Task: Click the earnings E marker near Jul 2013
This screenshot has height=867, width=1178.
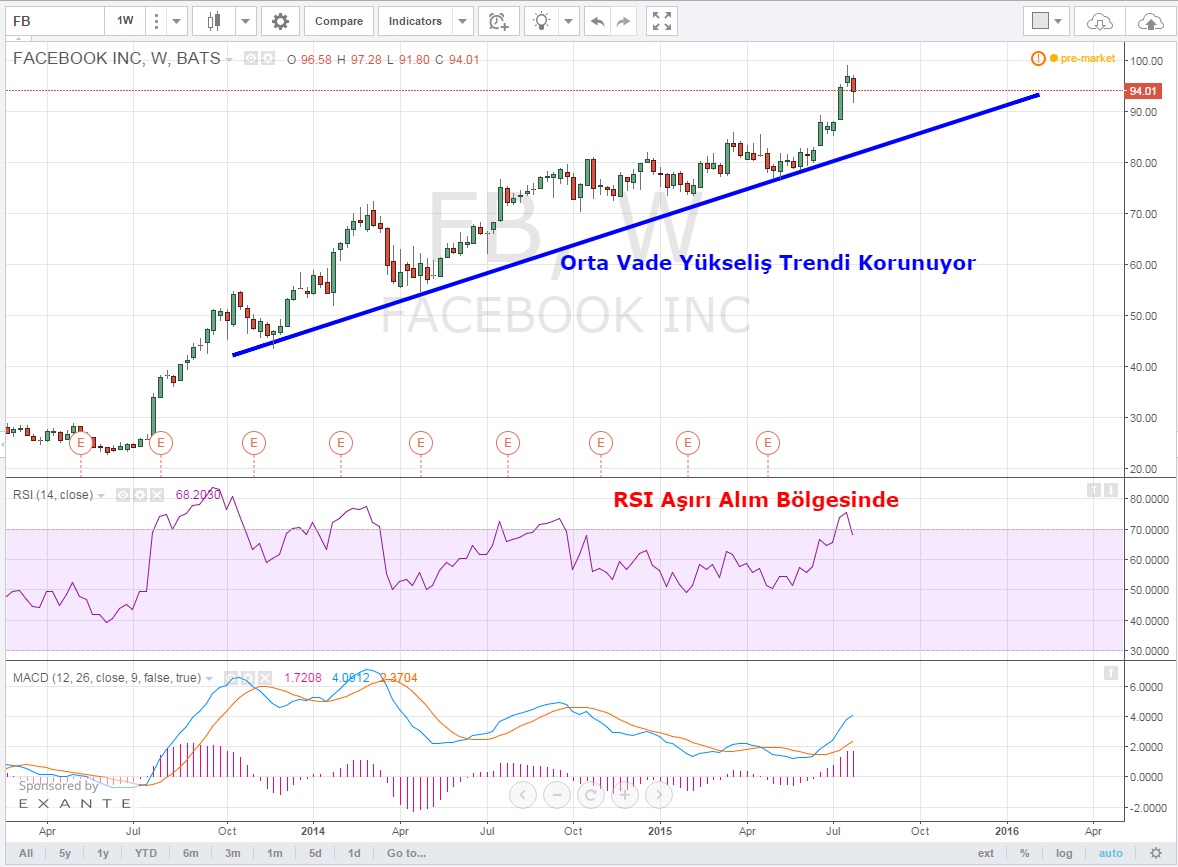Action: [161, 443]
